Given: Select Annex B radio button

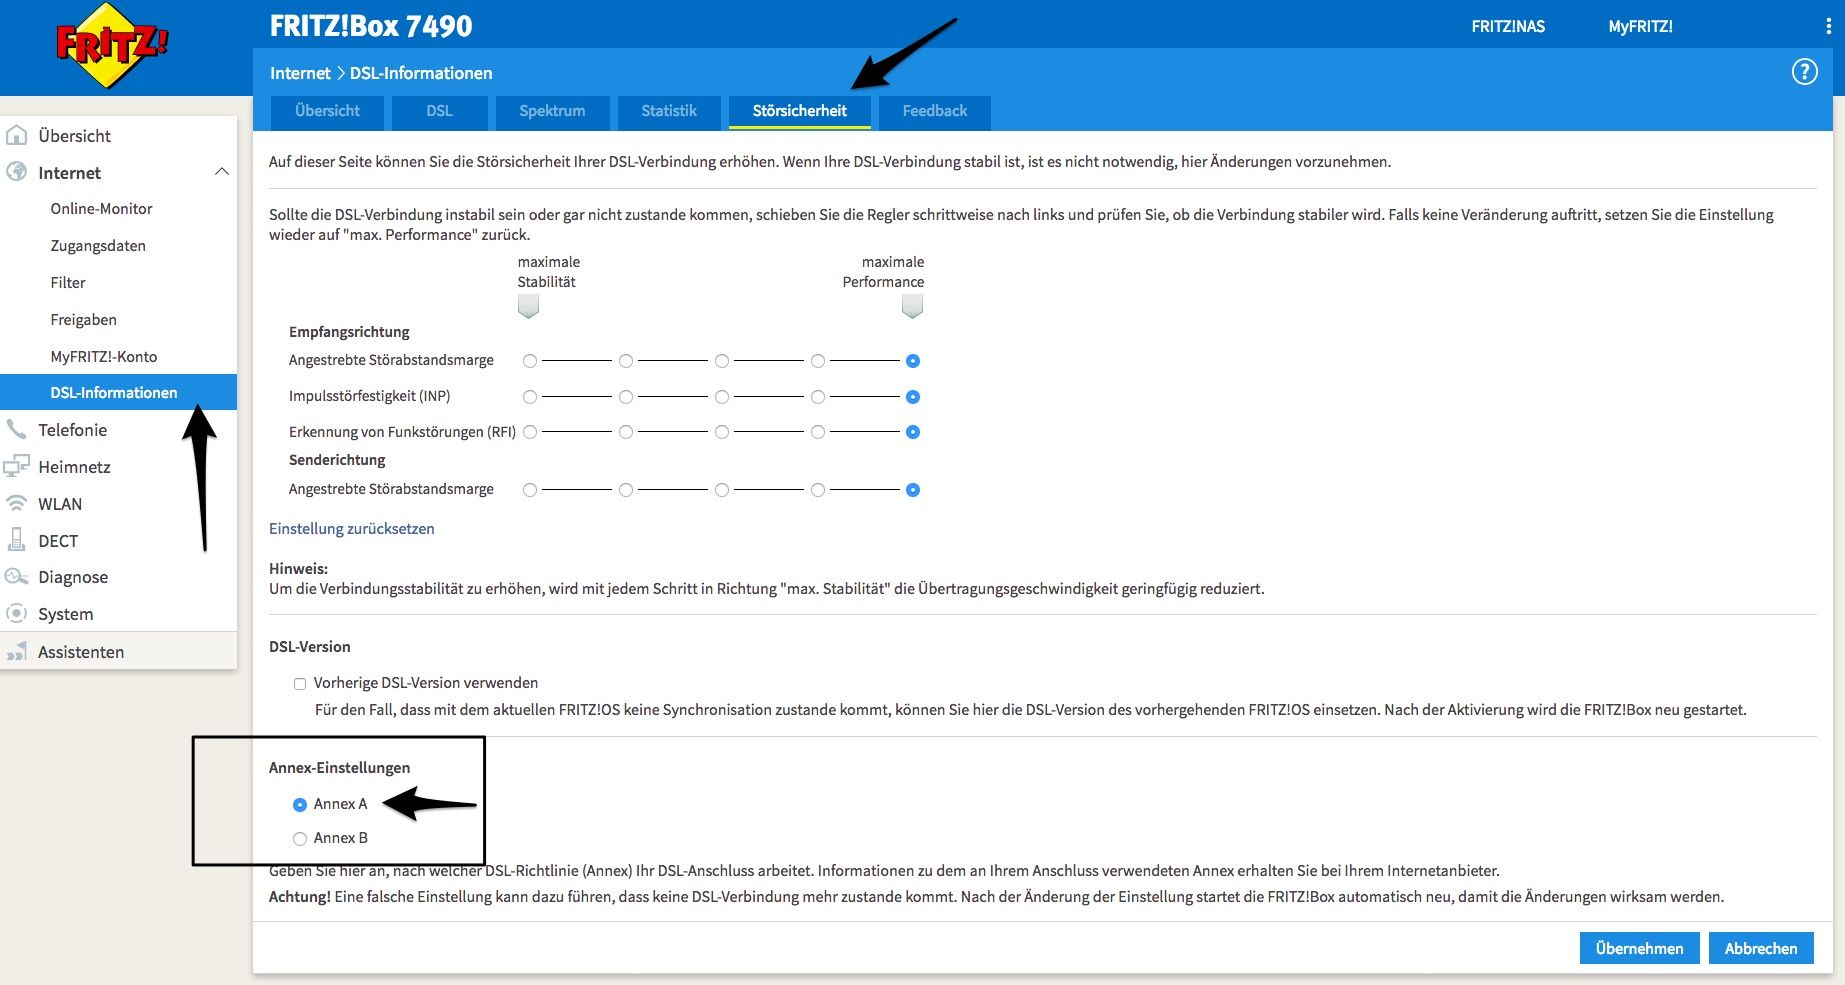Looking at the screenshot, I should [x=300, y=839].
